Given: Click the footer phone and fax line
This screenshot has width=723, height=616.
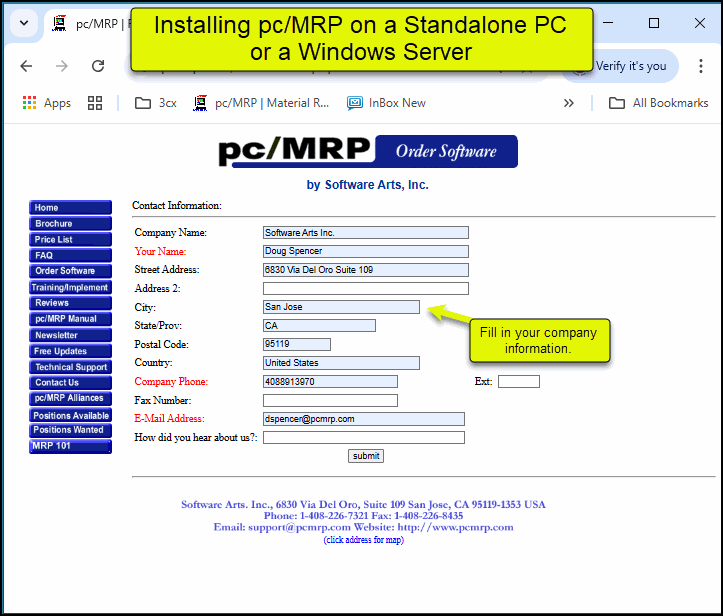Looking at the screenshot, I should click(x=363, y=516).
